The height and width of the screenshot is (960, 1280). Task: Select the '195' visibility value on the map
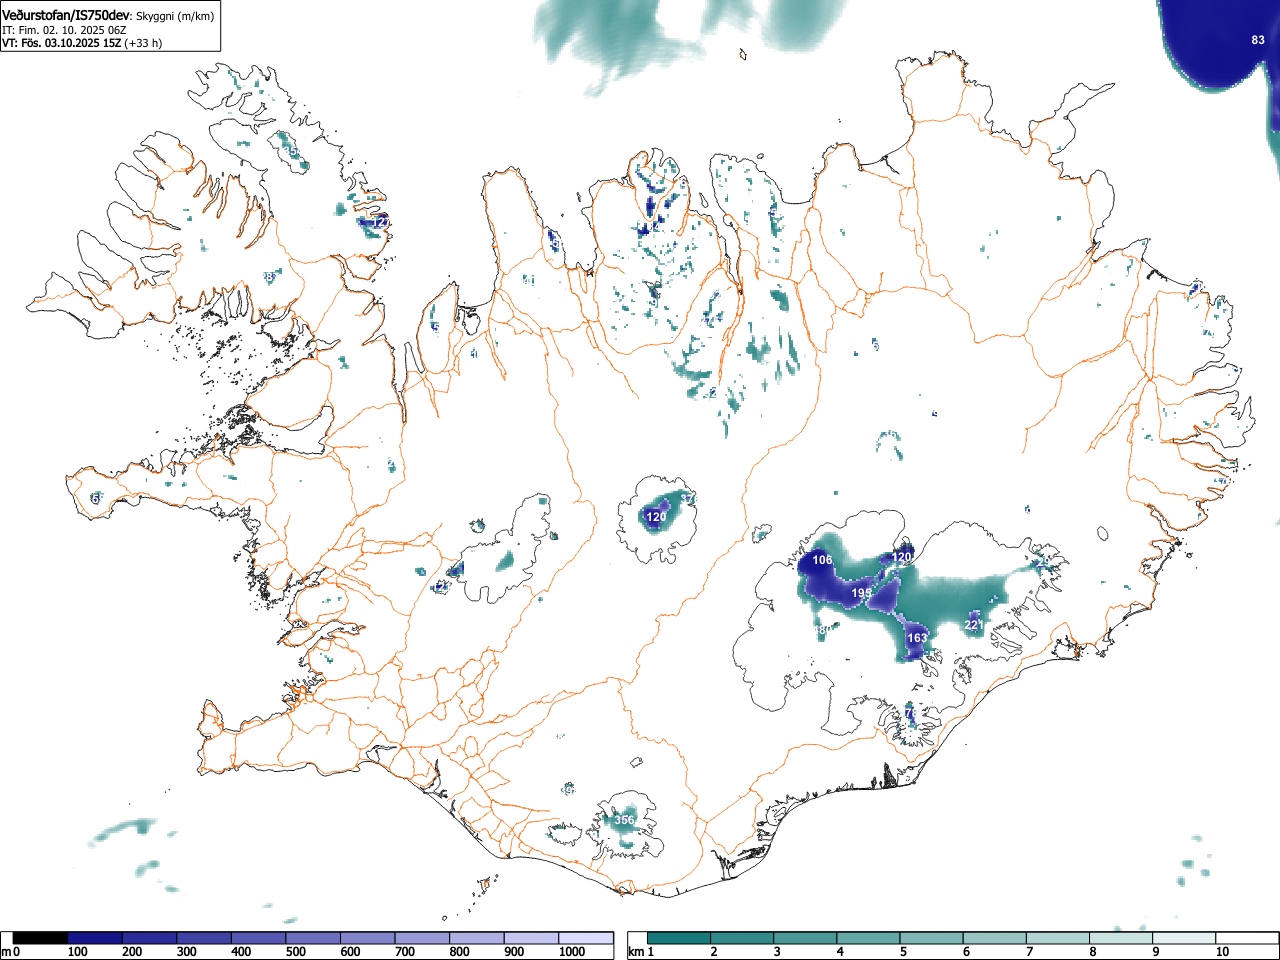(x=861, y=593)
